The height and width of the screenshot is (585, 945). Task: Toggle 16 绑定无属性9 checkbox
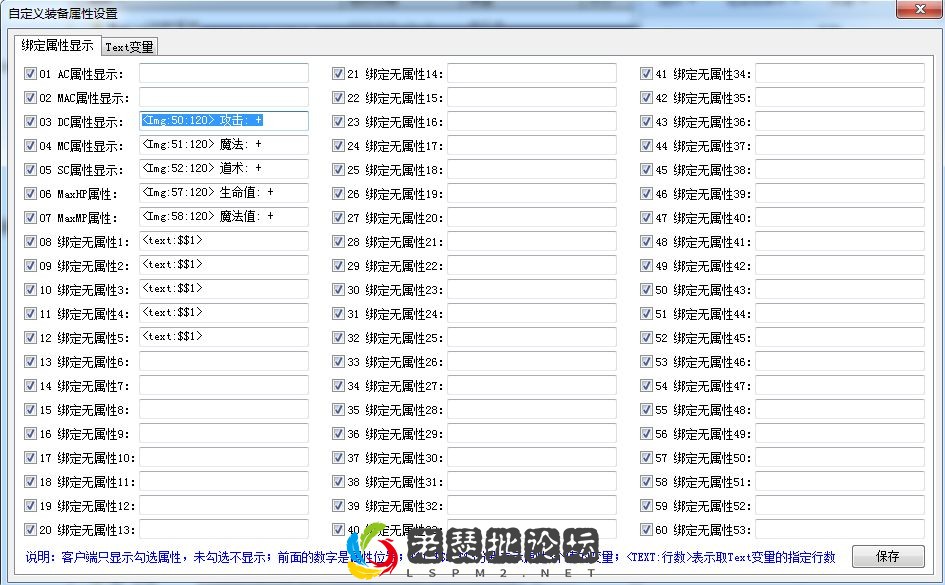coord(30,434)
